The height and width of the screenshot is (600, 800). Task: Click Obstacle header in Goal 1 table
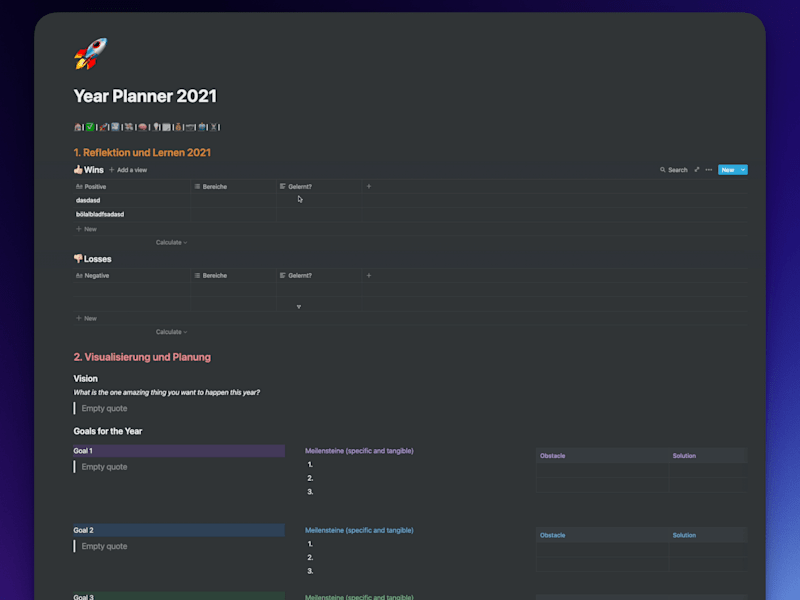tap(553, 456)
